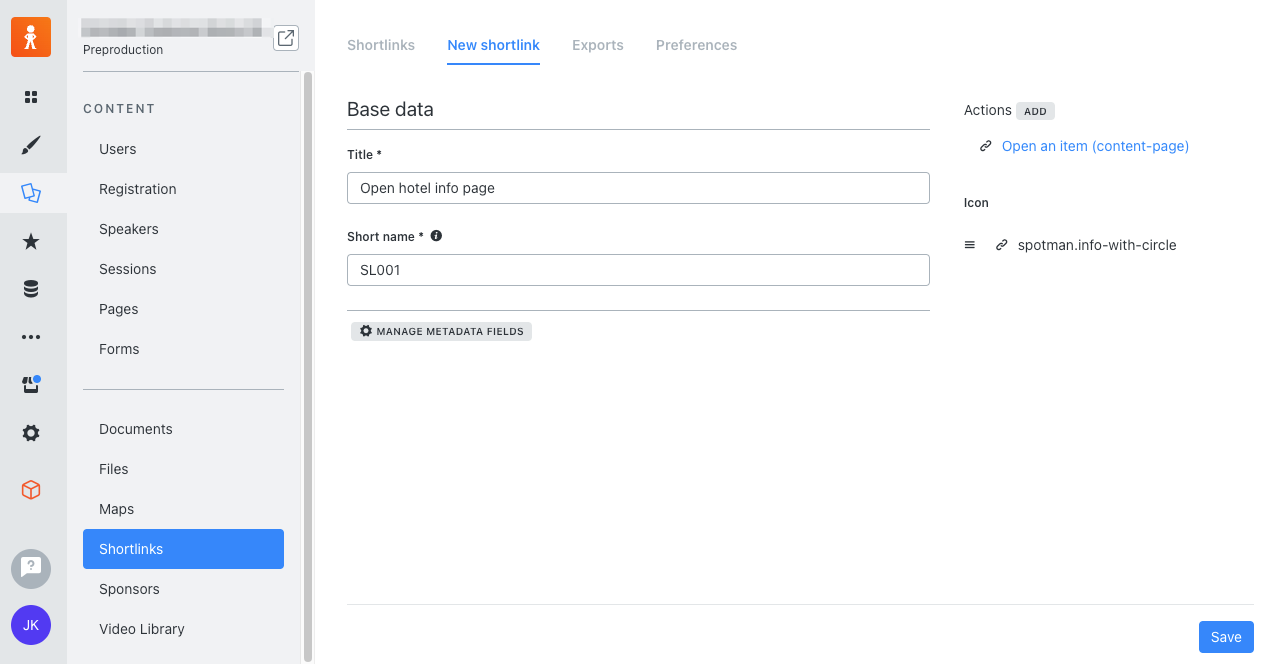Click the spotman.info-with-circle icon entry

pos(1097,245)
